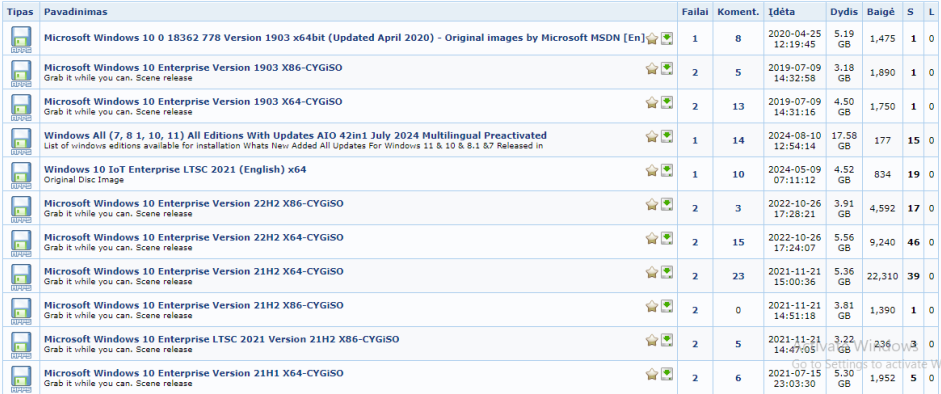Open Microsoft Windows 10 0 18362 778 Version 1903 link
Screen dimensions: 941x394
343,38
